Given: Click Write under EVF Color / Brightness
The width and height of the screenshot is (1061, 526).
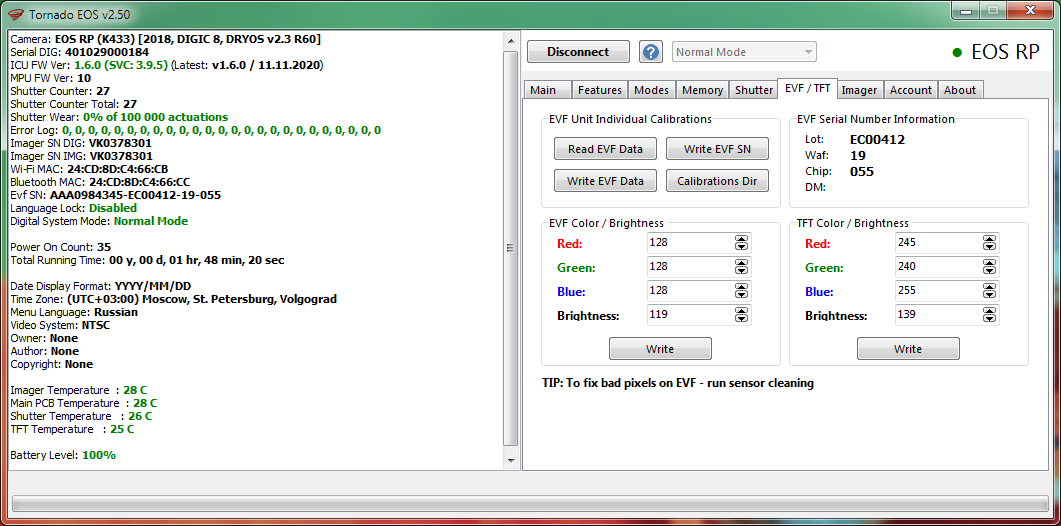Looking at the screenshot, I should [660, 349].
